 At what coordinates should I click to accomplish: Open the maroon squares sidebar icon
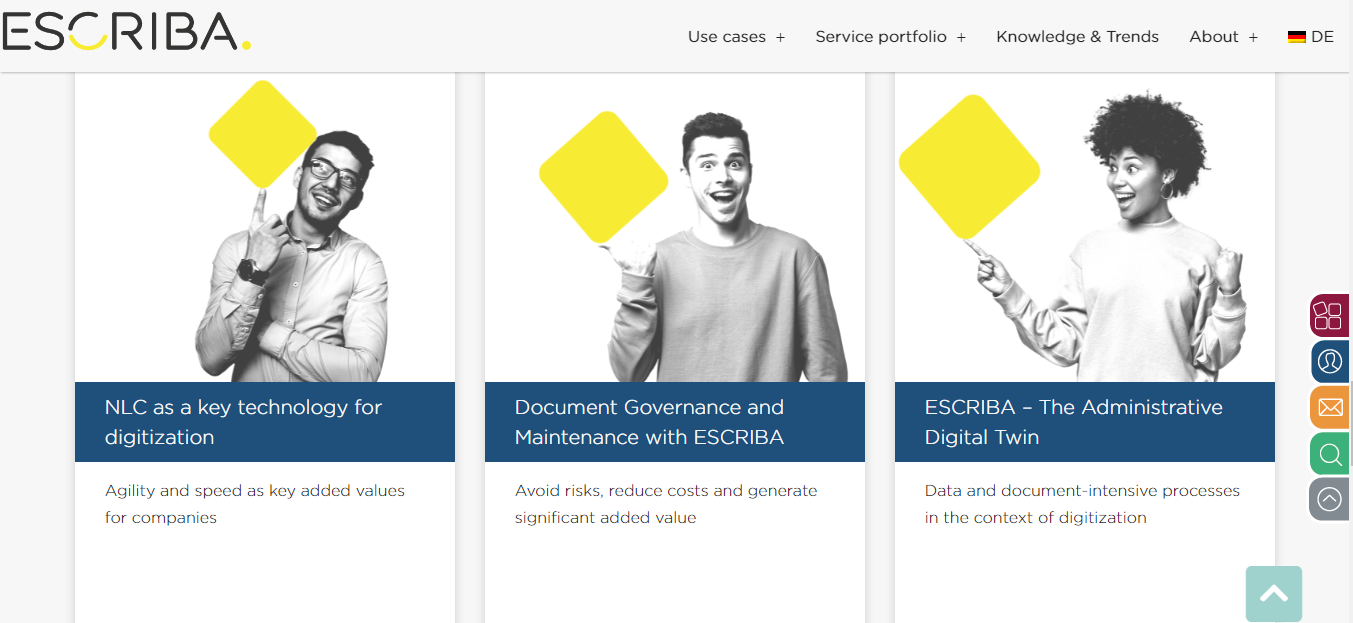(1330, 316)
